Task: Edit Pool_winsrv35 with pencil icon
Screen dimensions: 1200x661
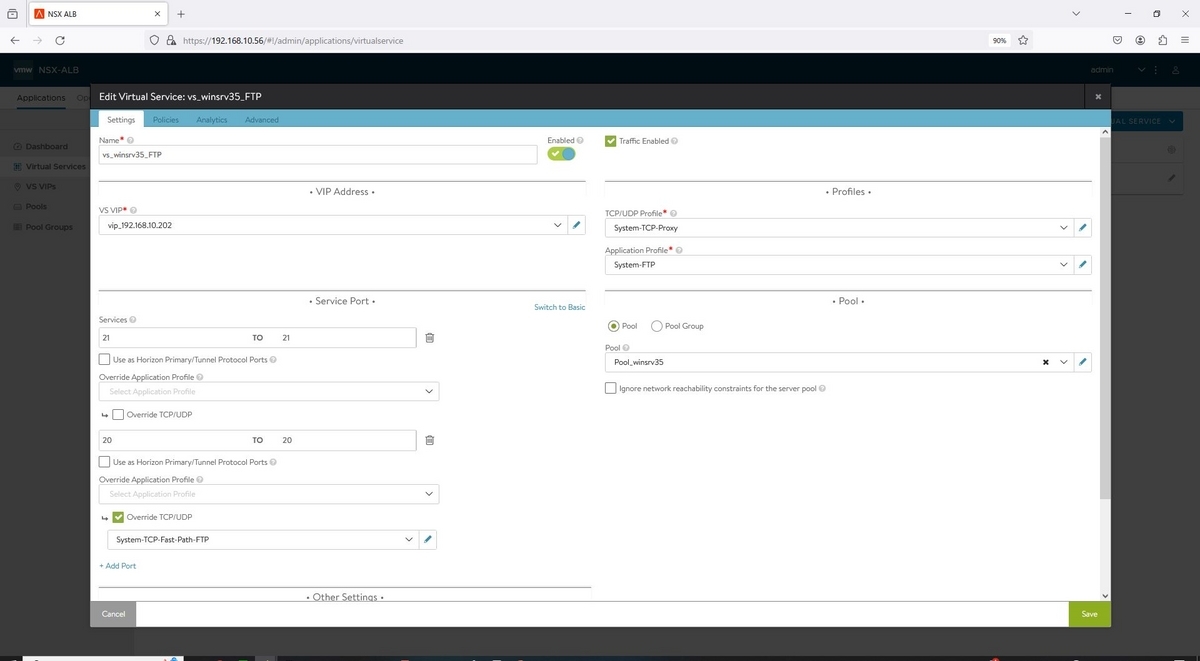Action: [x=1084, y=362]
